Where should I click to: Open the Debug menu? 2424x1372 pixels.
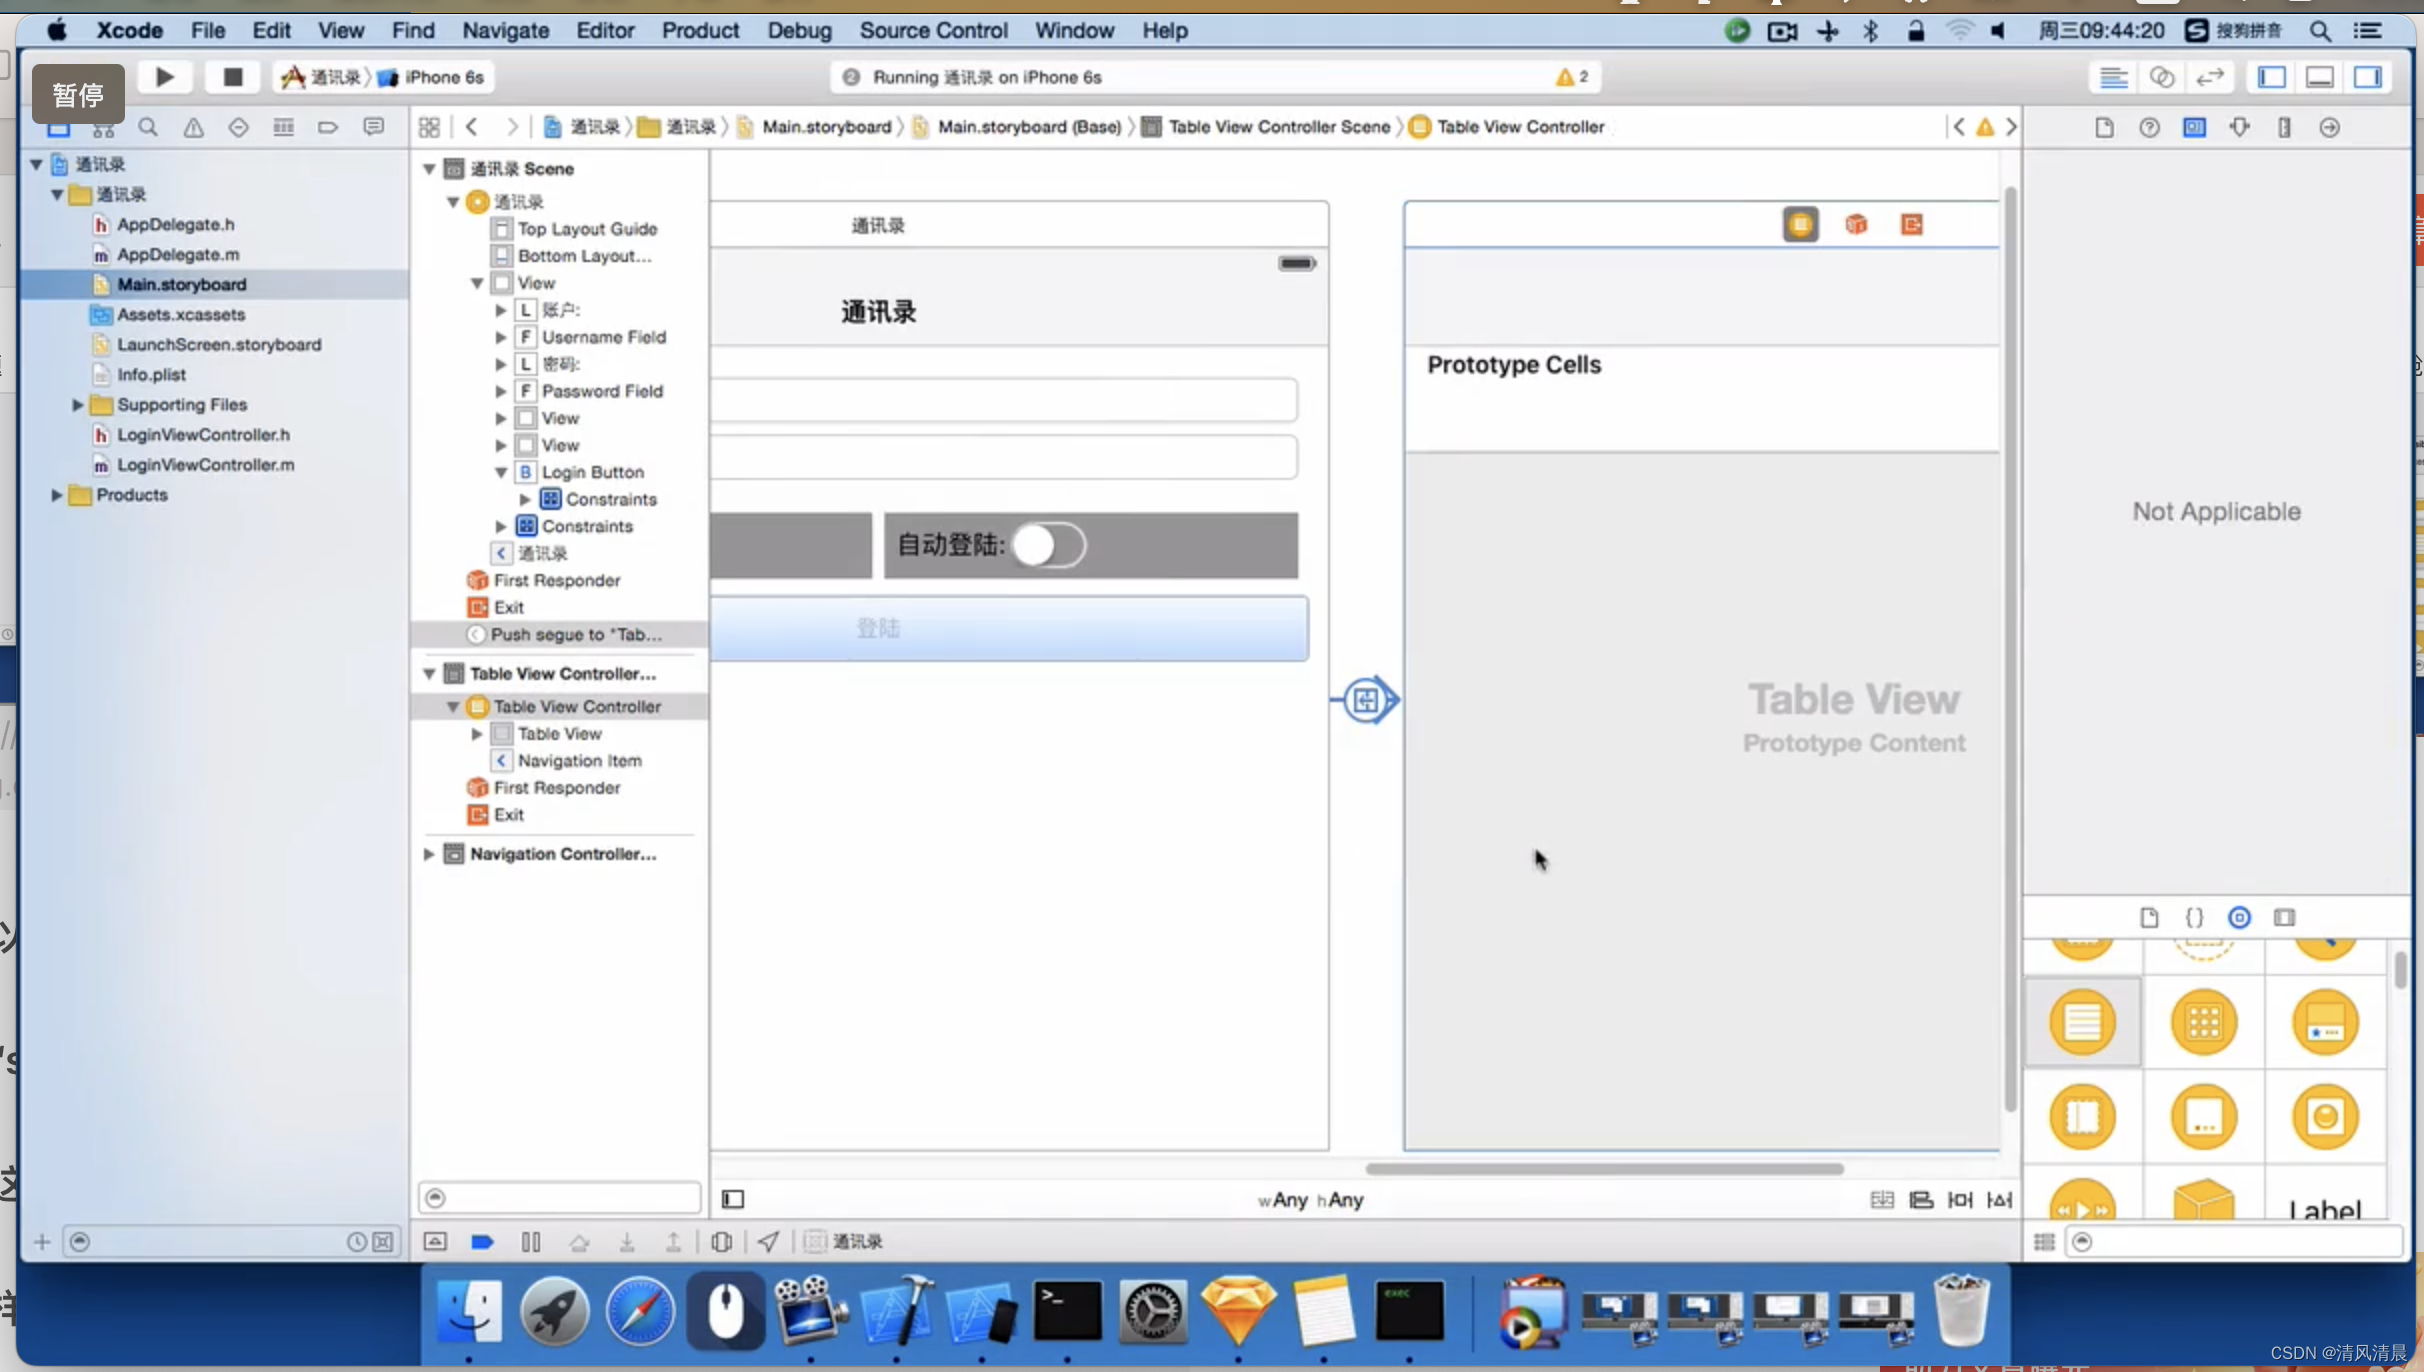point(799,30)
